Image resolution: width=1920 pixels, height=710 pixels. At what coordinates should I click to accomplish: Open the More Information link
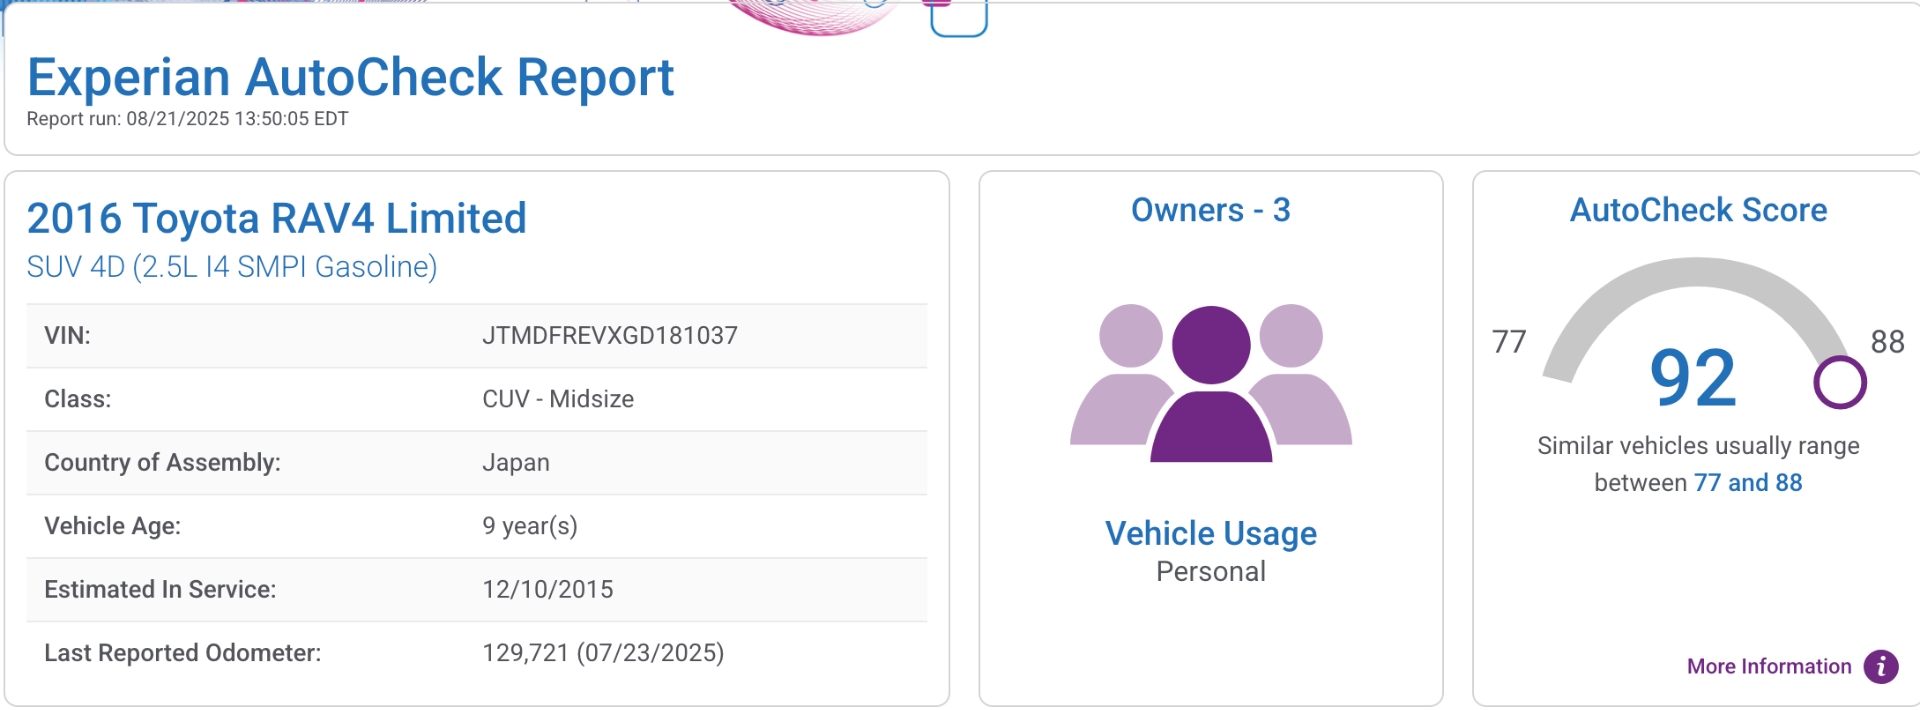pyautogui.click(x=1769, y=666)
